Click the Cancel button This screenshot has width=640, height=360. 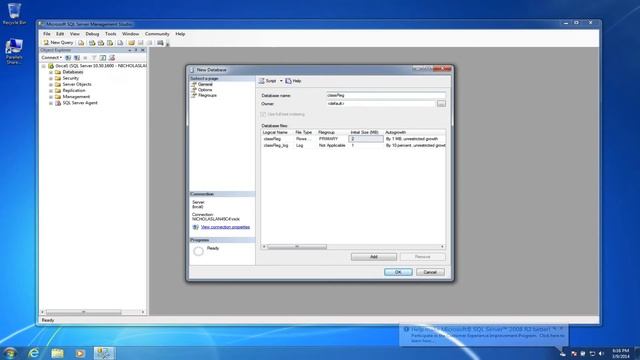click(x=430, y=272)
